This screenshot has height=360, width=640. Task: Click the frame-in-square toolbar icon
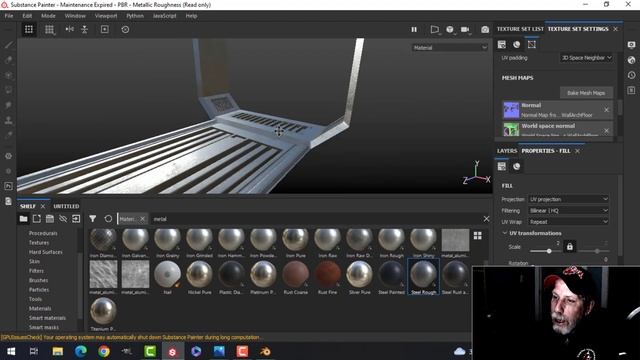pyautogui.click(x=104, y=29)
